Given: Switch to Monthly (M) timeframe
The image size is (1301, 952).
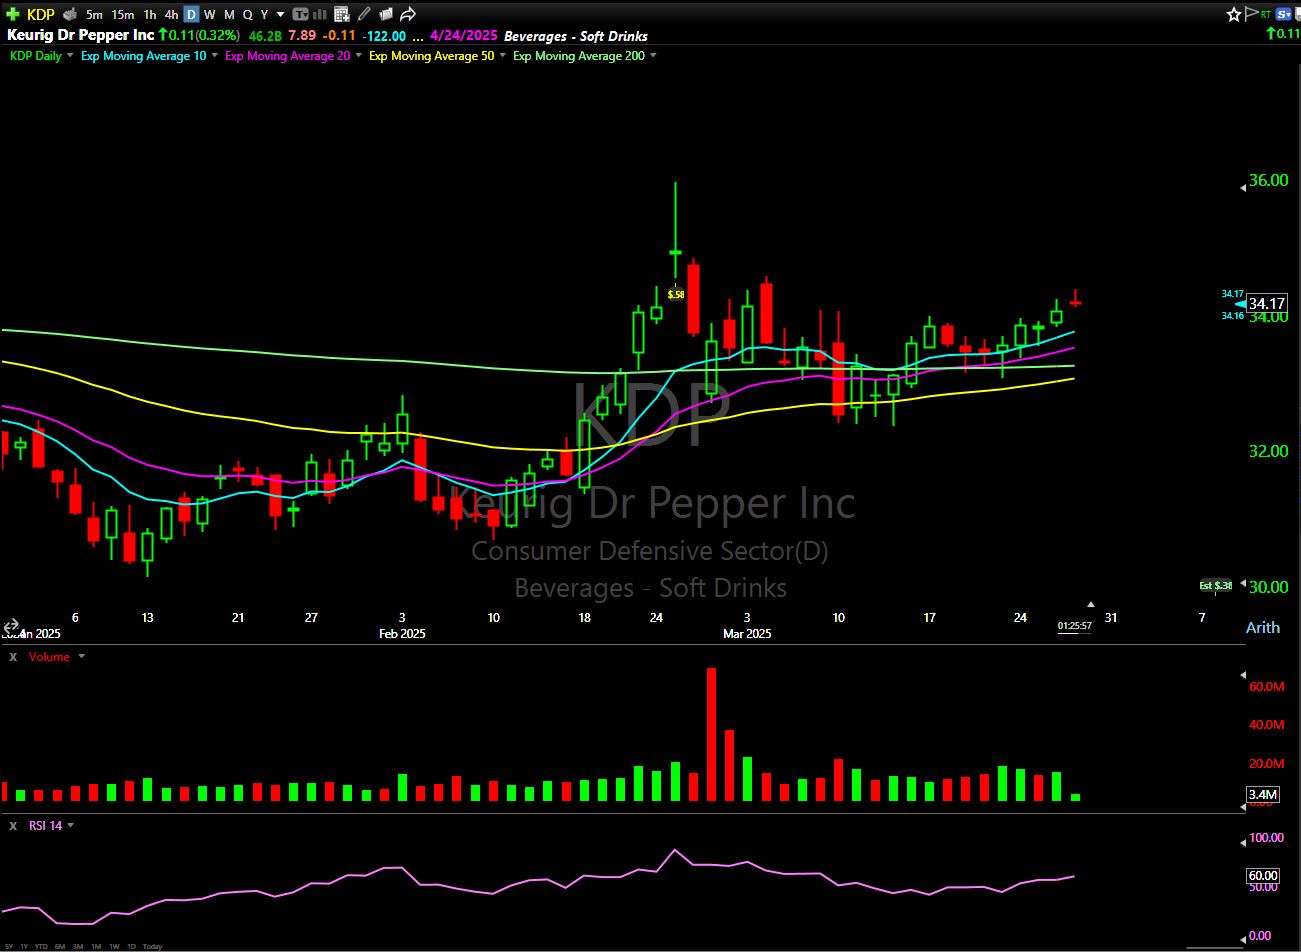Looking at the screenshot, I should point(229,14).
